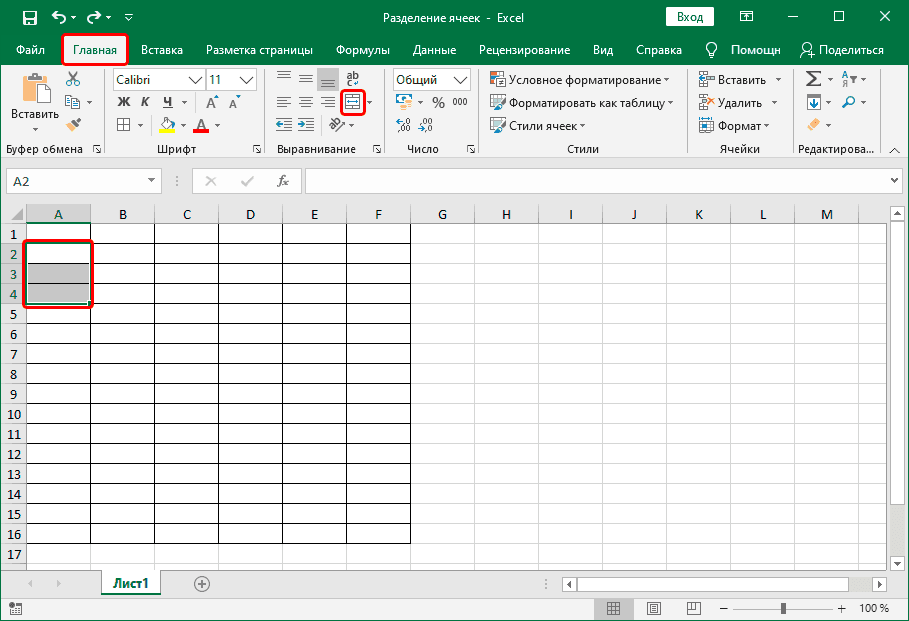Click the zoom slider handle in status bar
The width and height of the screenshot is (909, 621).
[x=783, y=608]
